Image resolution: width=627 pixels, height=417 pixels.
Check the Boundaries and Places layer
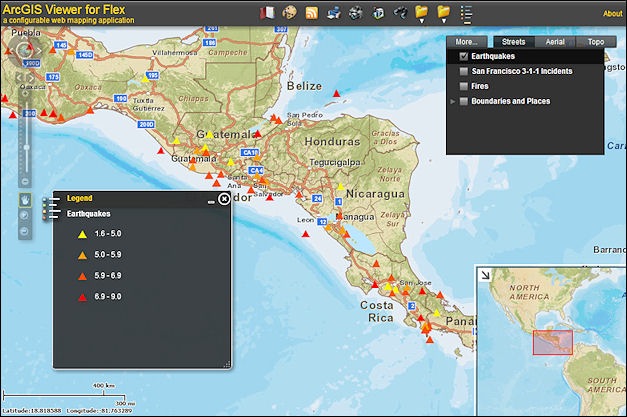463,101
